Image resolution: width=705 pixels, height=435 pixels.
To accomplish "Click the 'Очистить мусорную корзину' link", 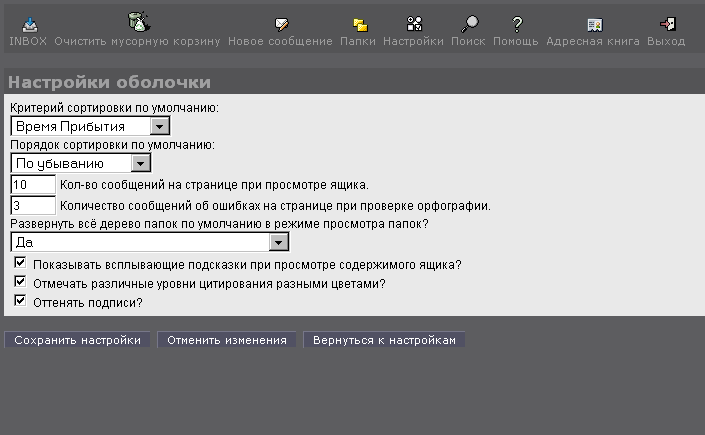I will coord(137,41).
